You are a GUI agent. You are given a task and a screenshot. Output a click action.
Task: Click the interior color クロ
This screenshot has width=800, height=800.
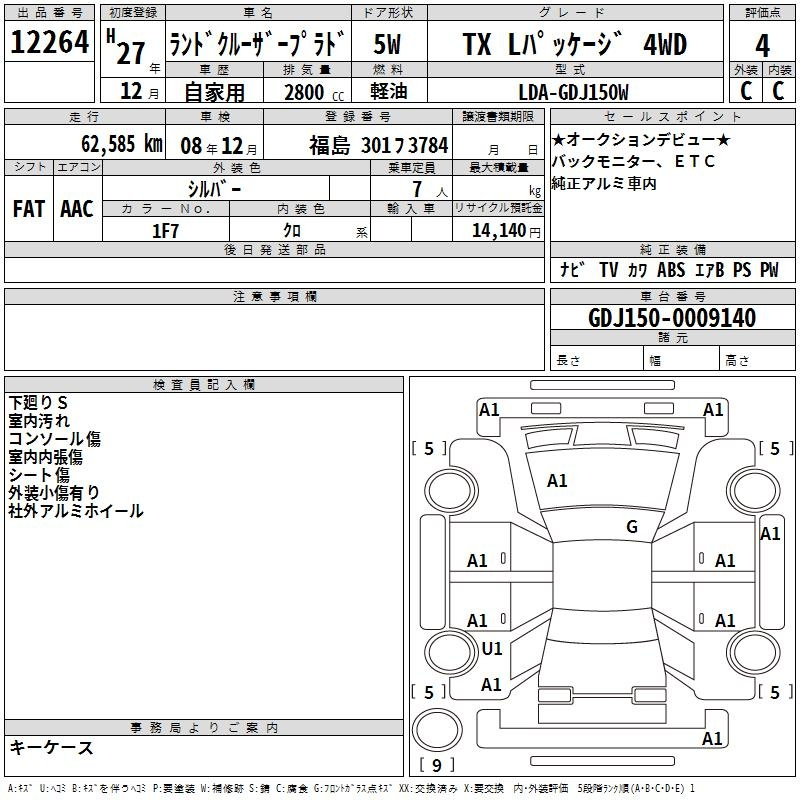[x=292, y=231]
